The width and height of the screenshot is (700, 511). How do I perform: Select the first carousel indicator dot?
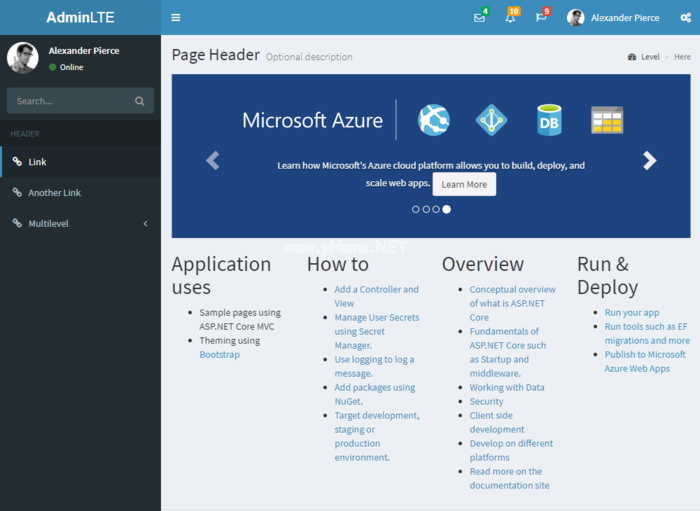(416, 209)
